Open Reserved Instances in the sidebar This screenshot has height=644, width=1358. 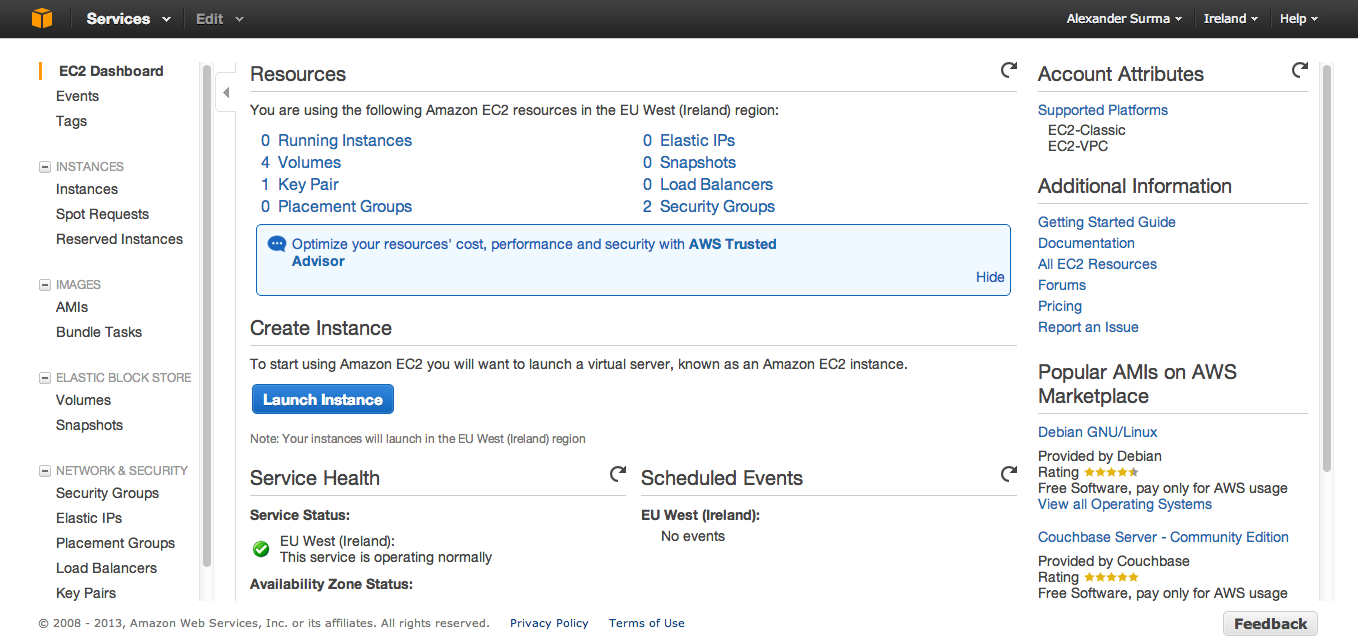tap(119, 239)
